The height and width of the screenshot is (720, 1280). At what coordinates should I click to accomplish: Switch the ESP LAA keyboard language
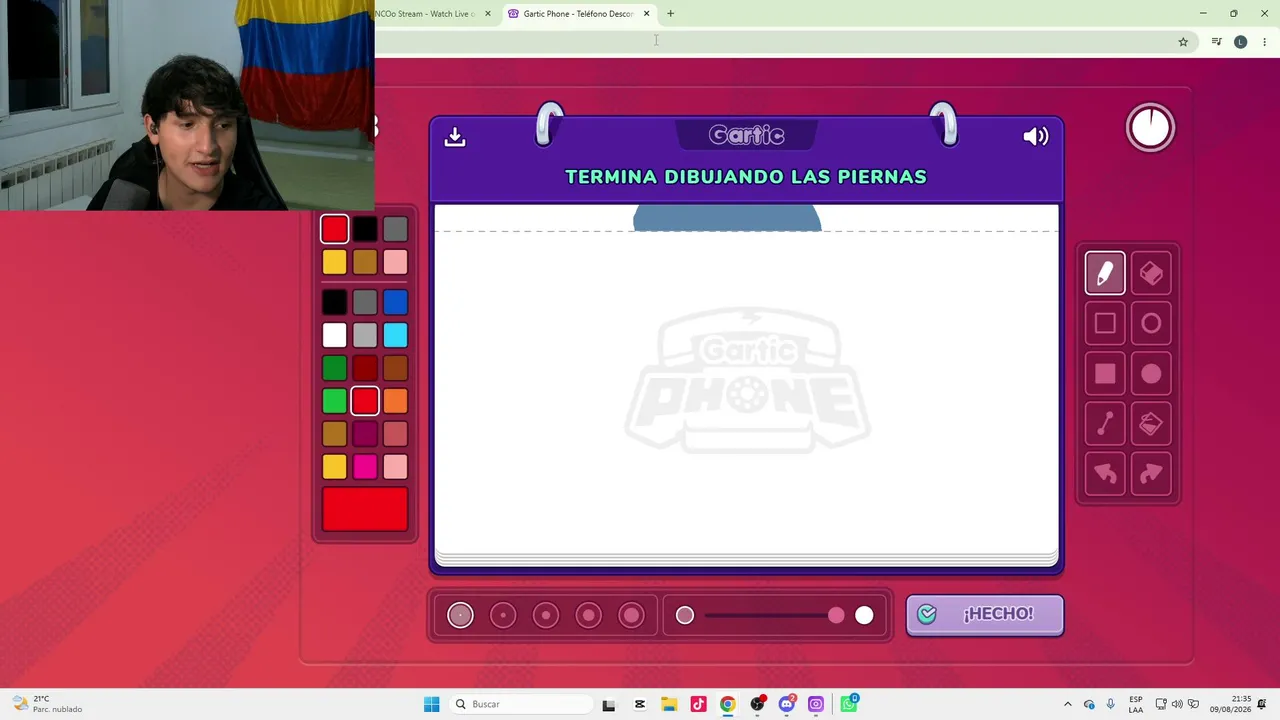coord(1136,704)
